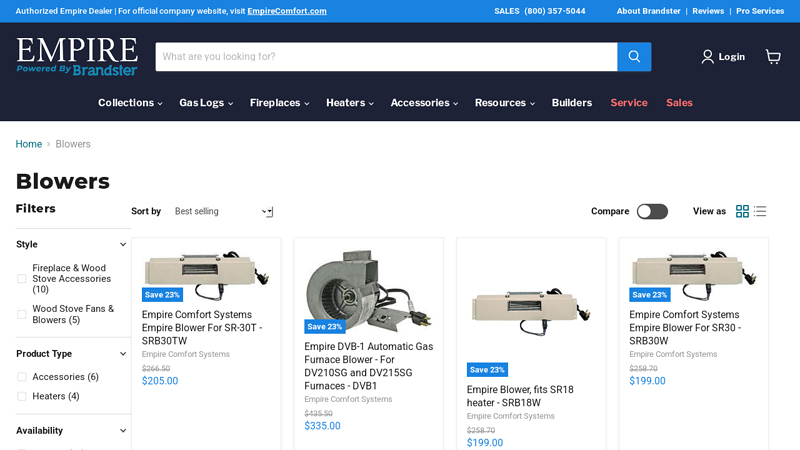The width and height of the screenshot is (800, 450).
Task: Open Empire Blower For SR-30T - SRB30TW title
Action: pyautogui.click(x=202, y=328)
